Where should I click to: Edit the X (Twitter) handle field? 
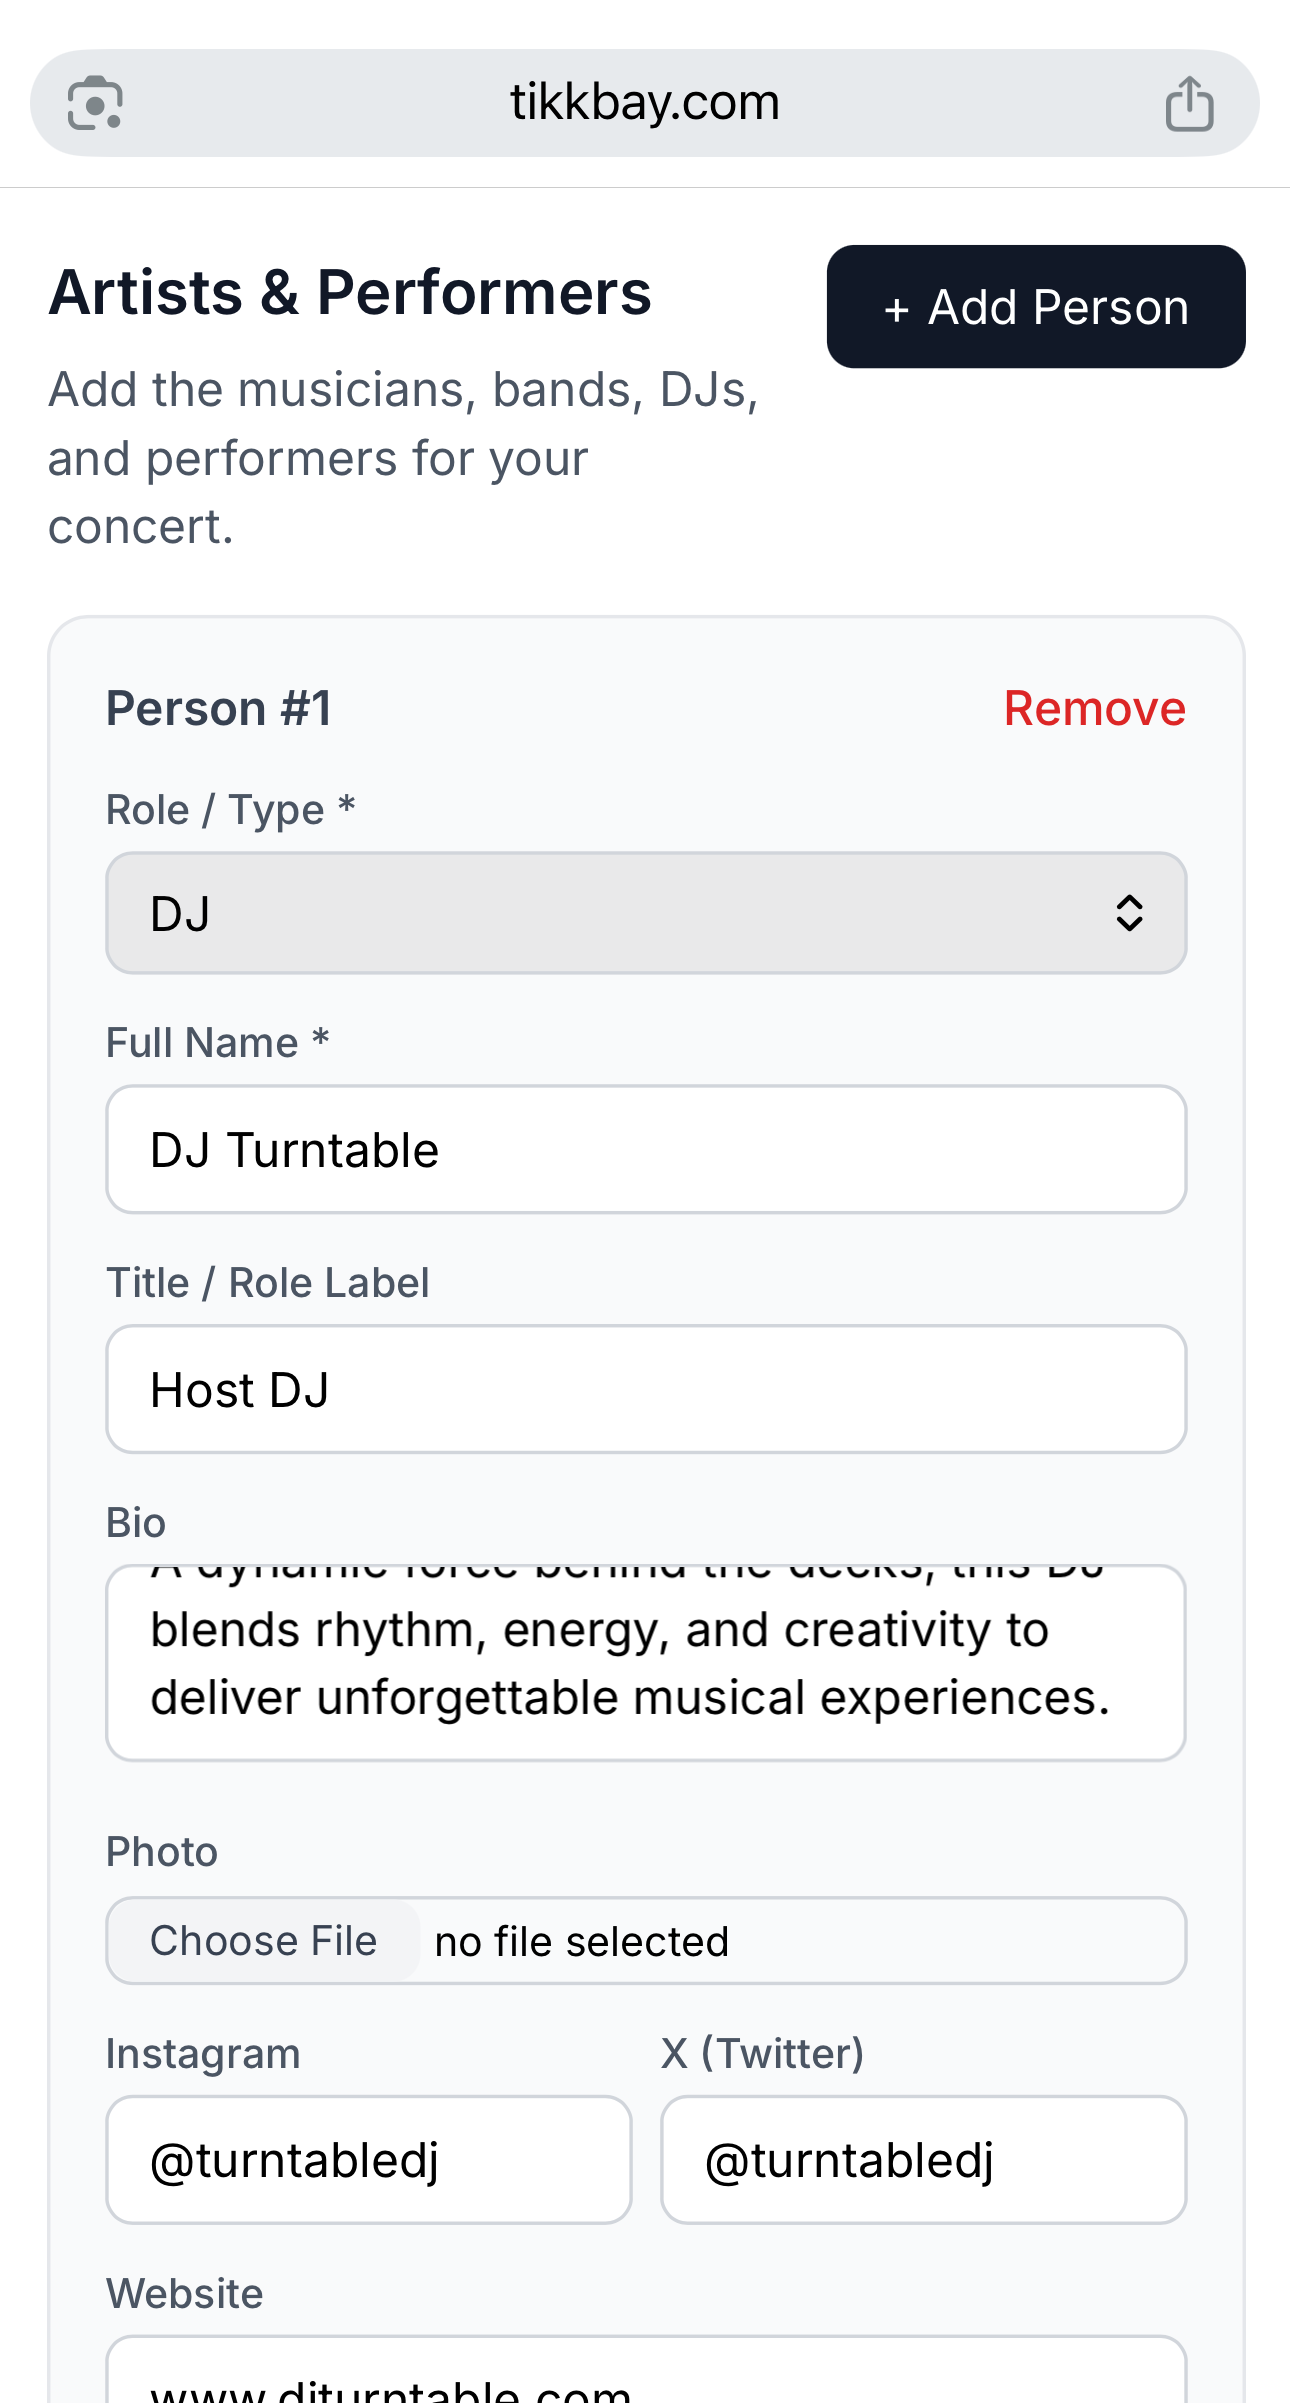pos(923,2160)
